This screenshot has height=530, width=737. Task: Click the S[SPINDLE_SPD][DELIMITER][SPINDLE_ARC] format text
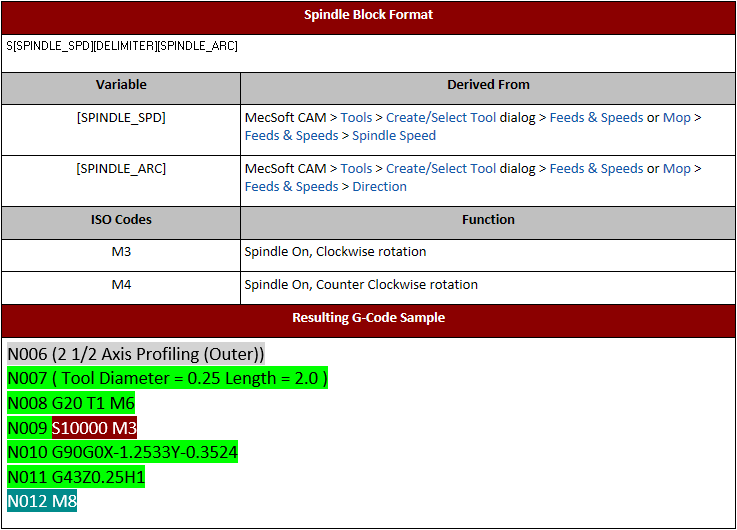click(122, 46)
